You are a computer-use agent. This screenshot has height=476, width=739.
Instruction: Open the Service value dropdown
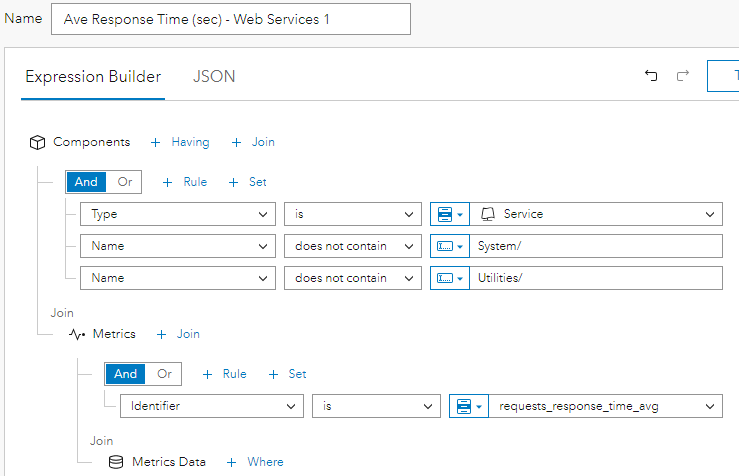[x=596, y=214]
